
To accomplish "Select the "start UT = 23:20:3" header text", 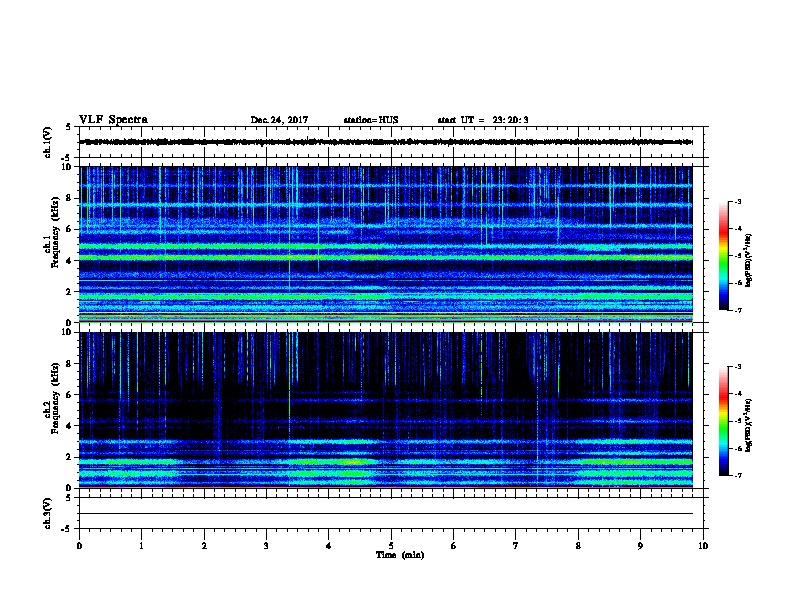I will (483, 120).
